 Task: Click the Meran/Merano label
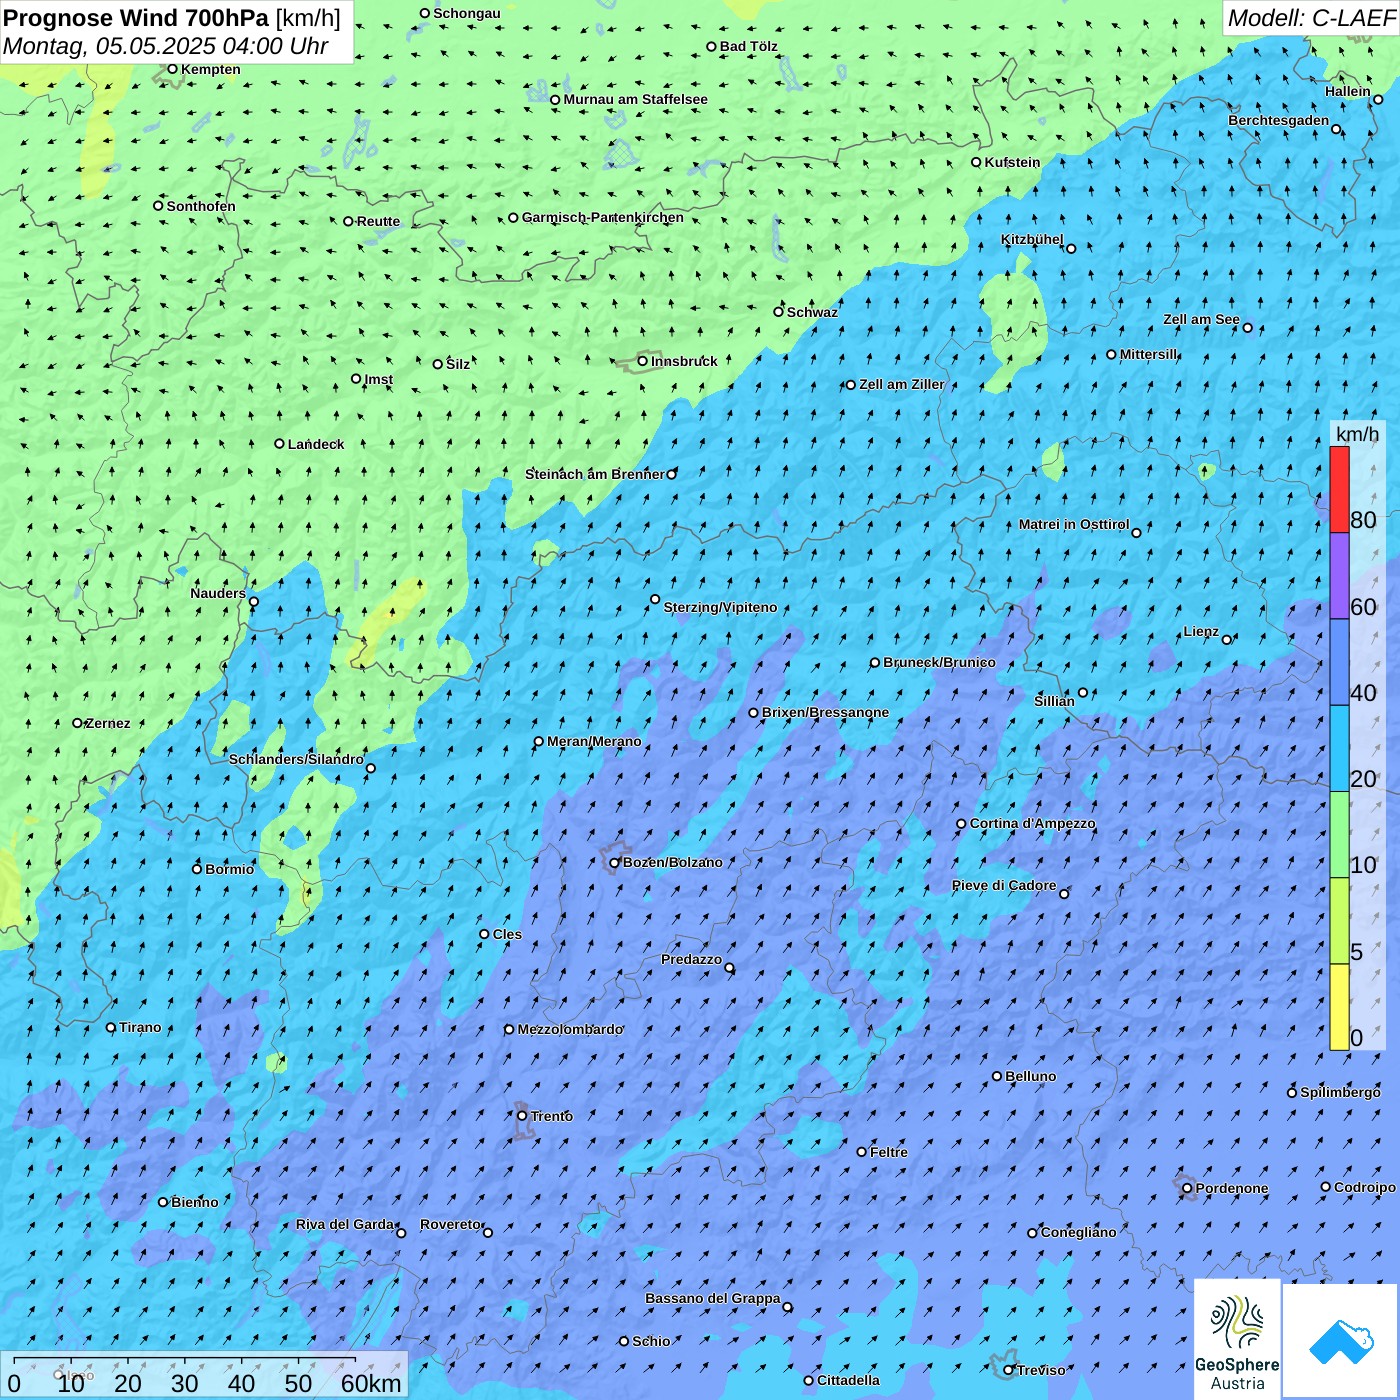(x=594, y=741)
